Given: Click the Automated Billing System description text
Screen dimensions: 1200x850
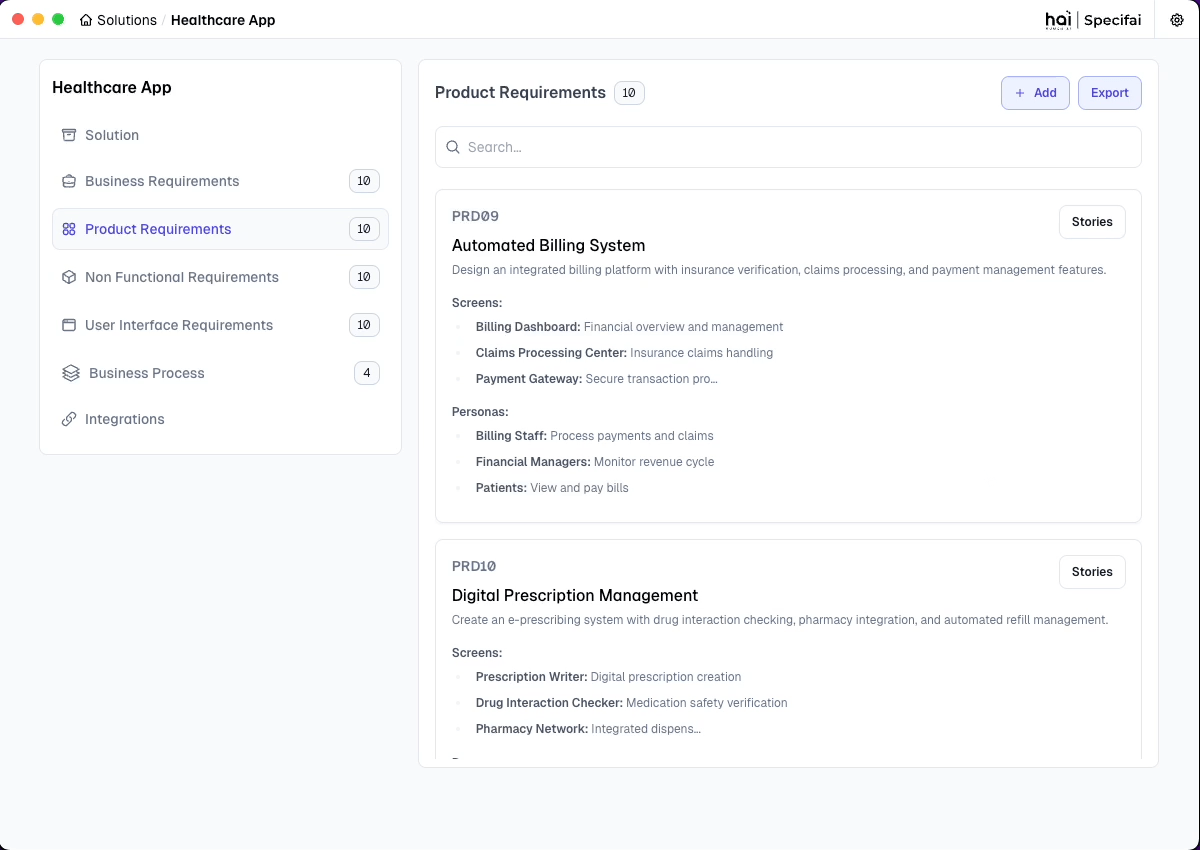Looking at the screenshot, I should point(779,270).
